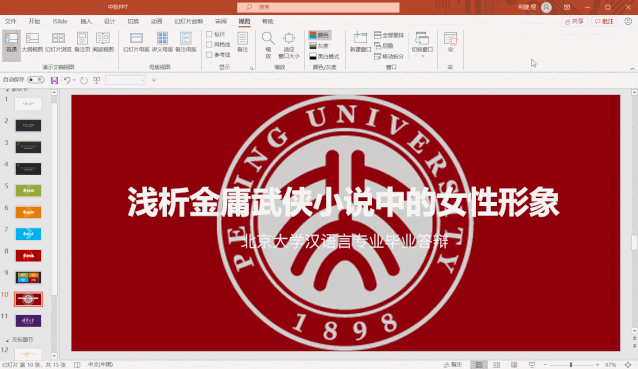Click the Undo arrow icon
Image resolution: width=638 pixels, height=369 pixels.
[x=67, y=80]
